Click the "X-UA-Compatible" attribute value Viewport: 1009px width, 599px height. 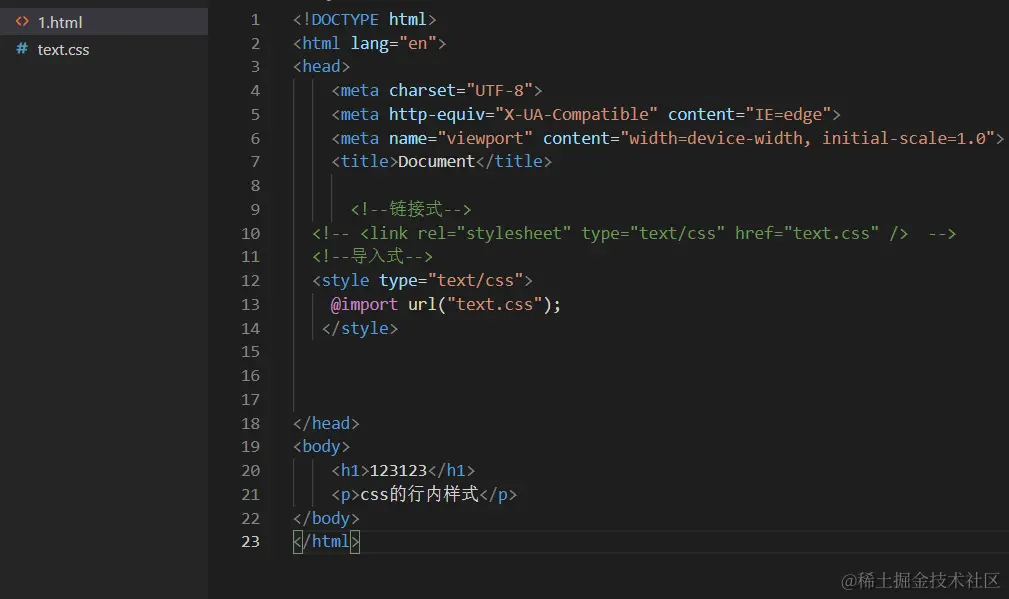click(576, 115)
